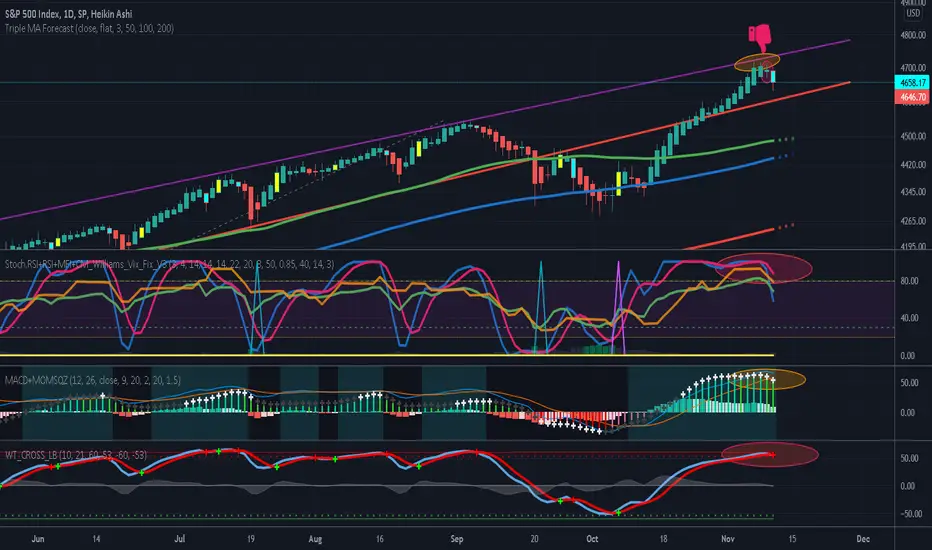Click the 40.00 level on Stoch RSI scale

point(908,318)
